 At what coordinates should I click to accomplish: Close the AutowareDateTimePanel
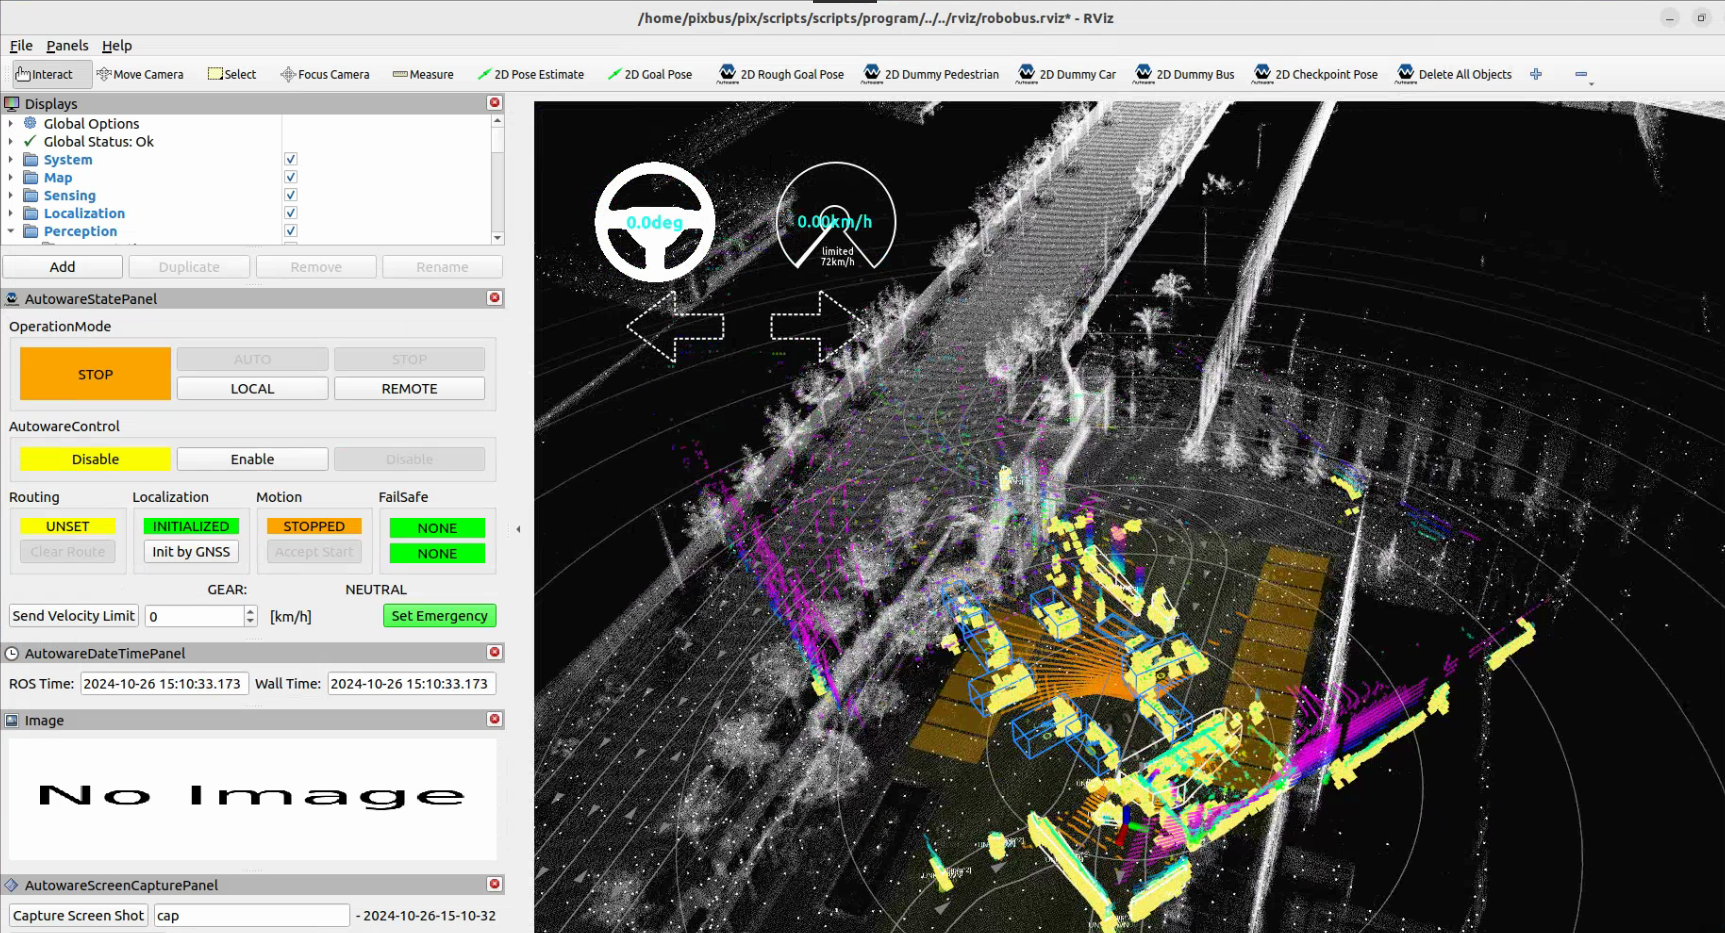[x=494, y=652]
